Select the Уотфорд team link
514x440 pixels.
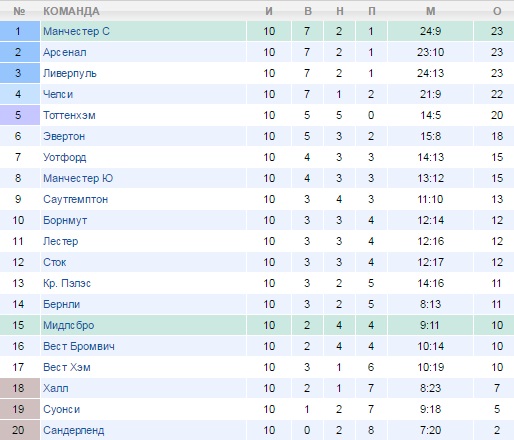pyautogui.click(x=65, y=157)
